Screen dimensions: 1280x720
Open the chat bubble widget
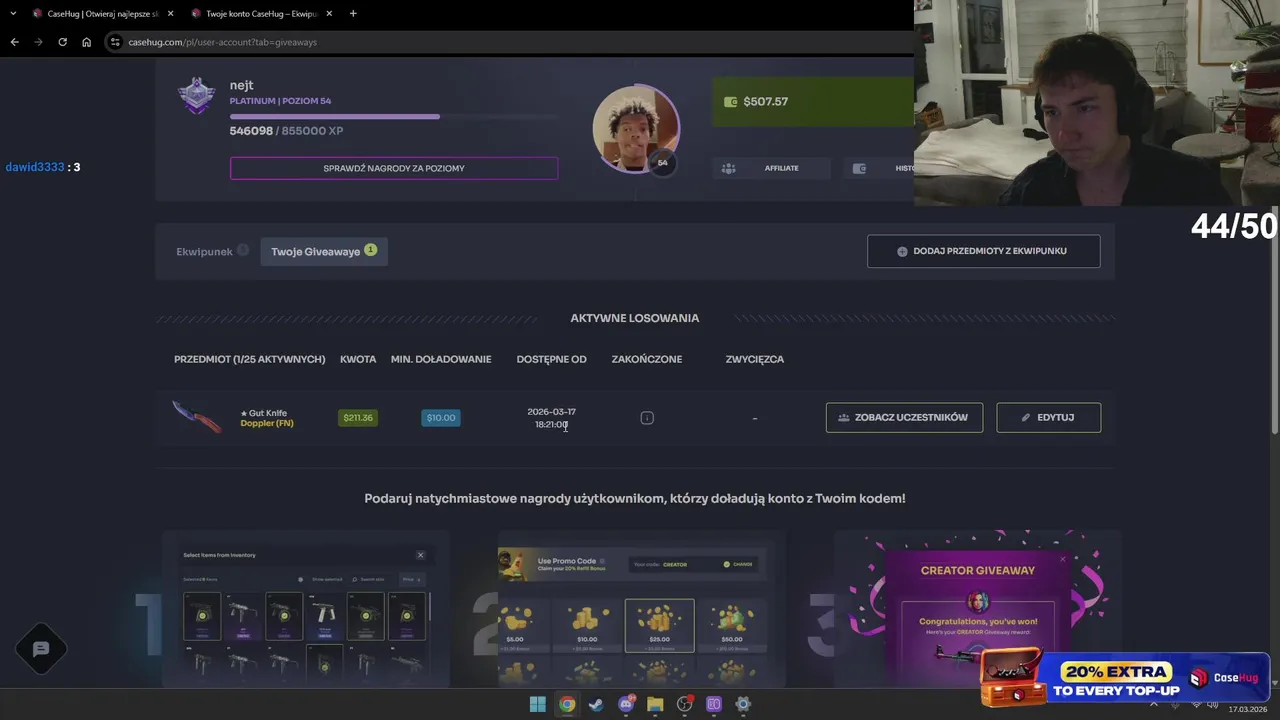coord(41,649)
